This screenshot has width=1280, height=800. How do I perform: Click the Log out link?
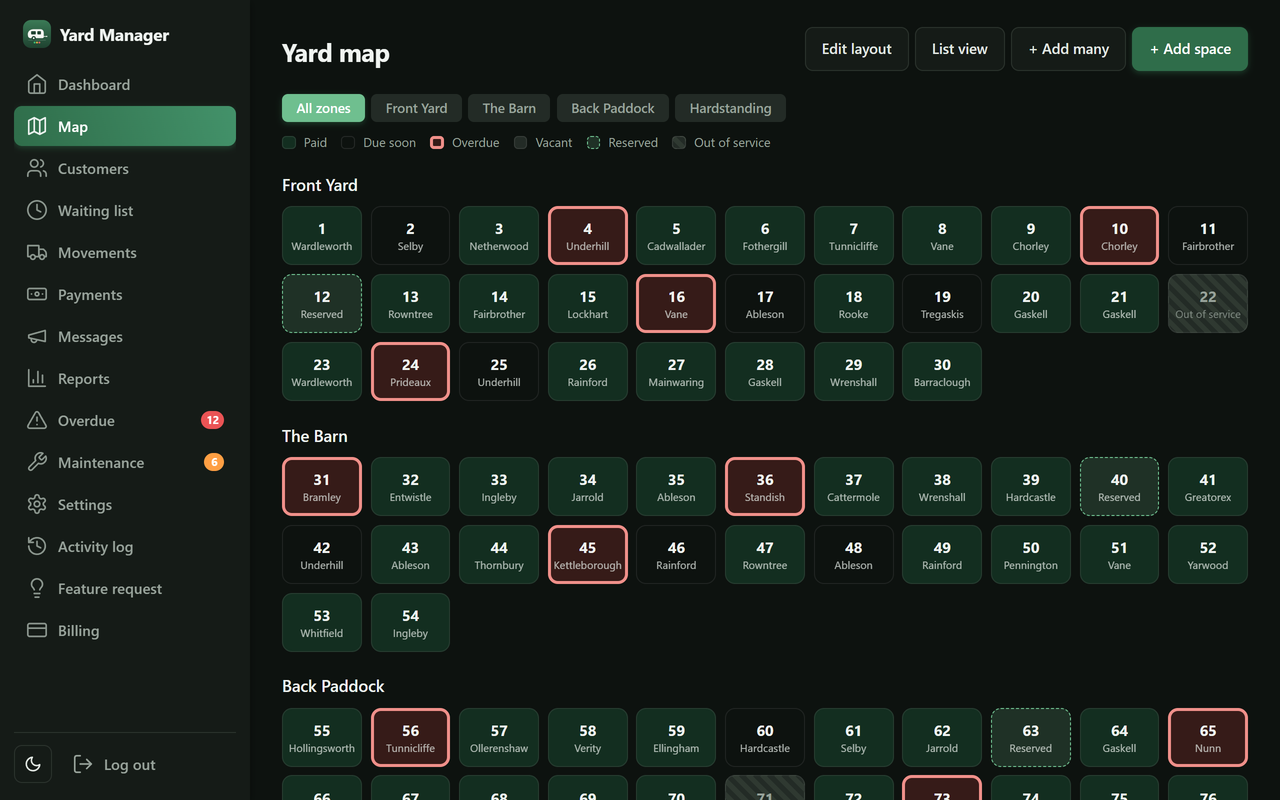point(115,764)
